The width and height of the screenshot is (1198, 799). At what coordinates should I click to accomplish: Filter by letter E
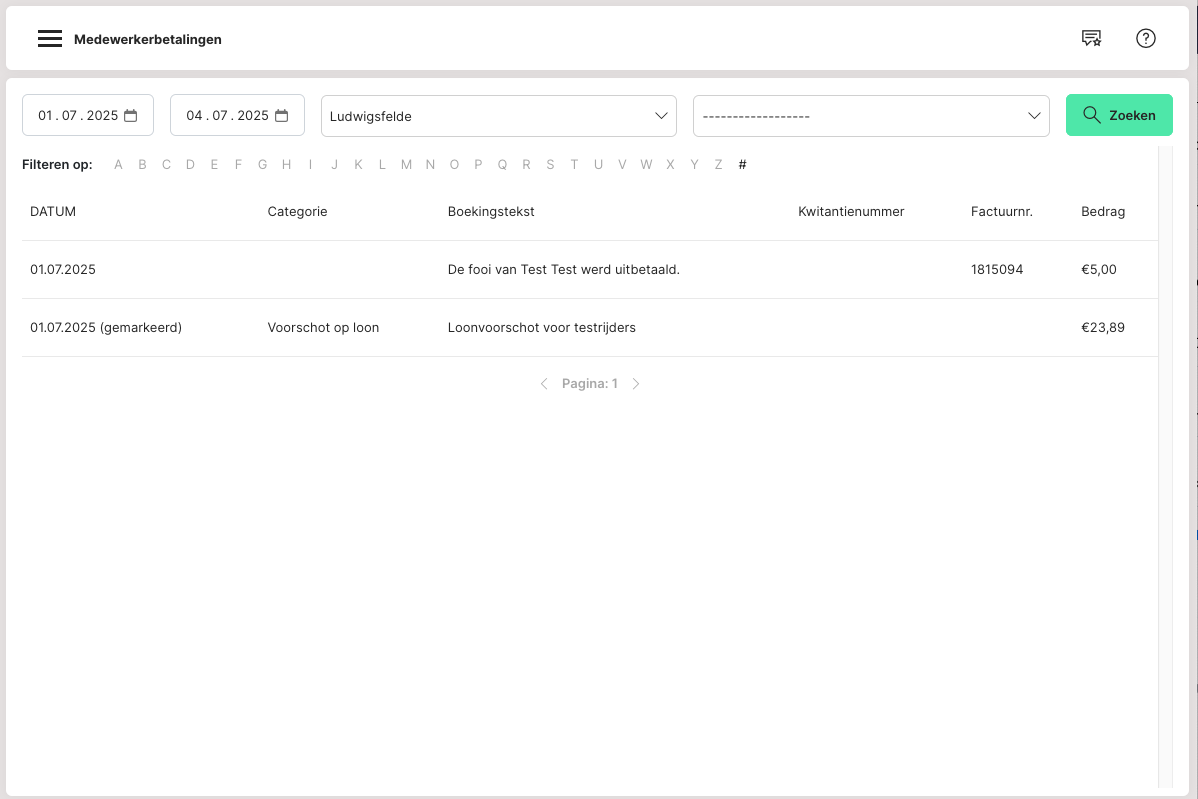click(x=214, y=164)
